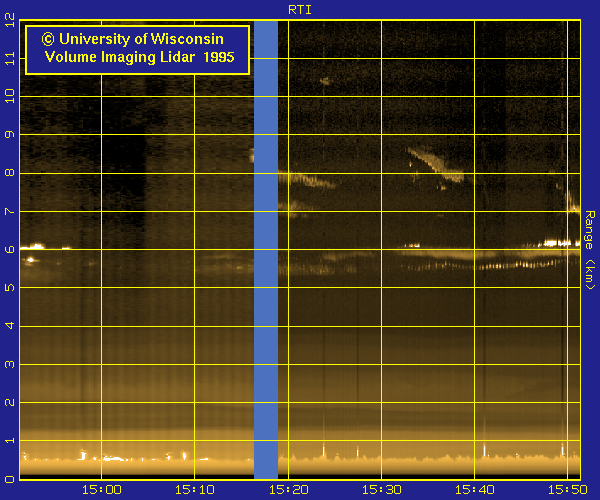Viewport: 600px width, 500px height.
Task: Click the 4 km range label
Action: [x=10, y=326]
